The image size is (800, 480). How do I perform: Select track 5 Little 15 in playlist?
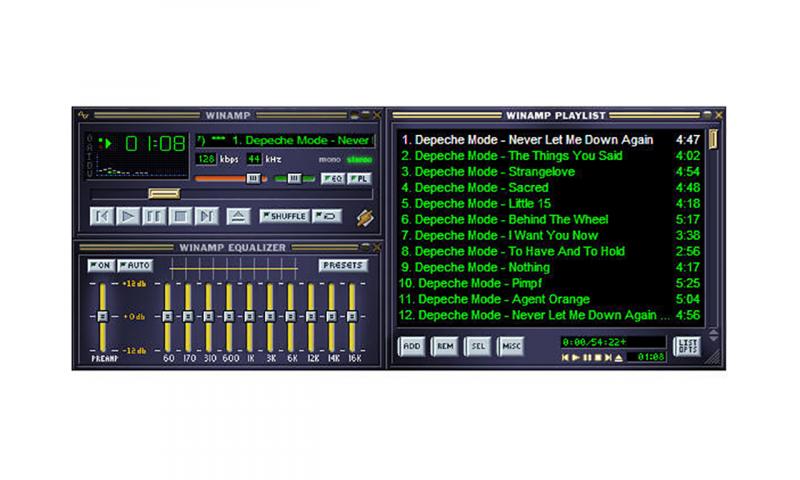click(551, 204)
